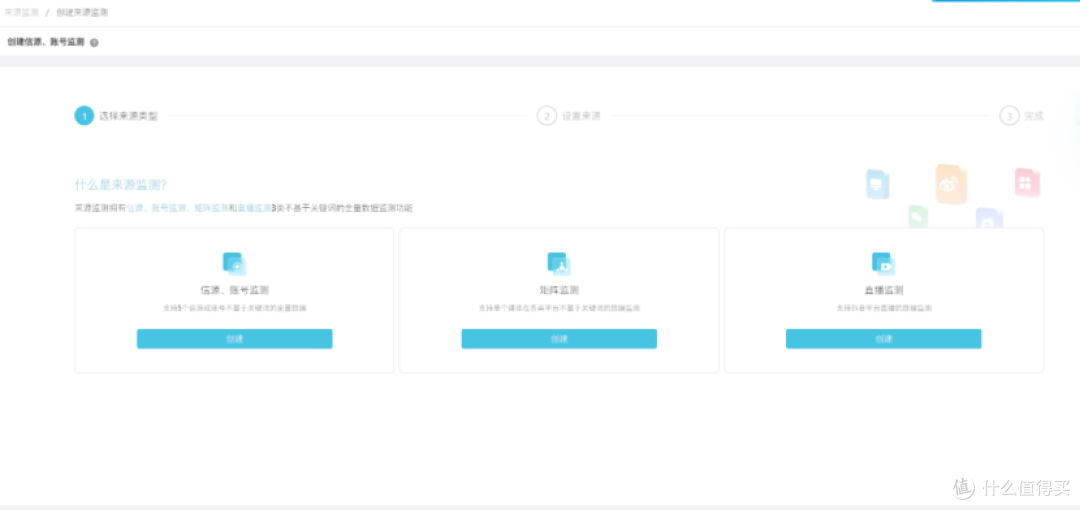
Task: Click the 信源、账号监测 card icon
Action: point(234,264)
